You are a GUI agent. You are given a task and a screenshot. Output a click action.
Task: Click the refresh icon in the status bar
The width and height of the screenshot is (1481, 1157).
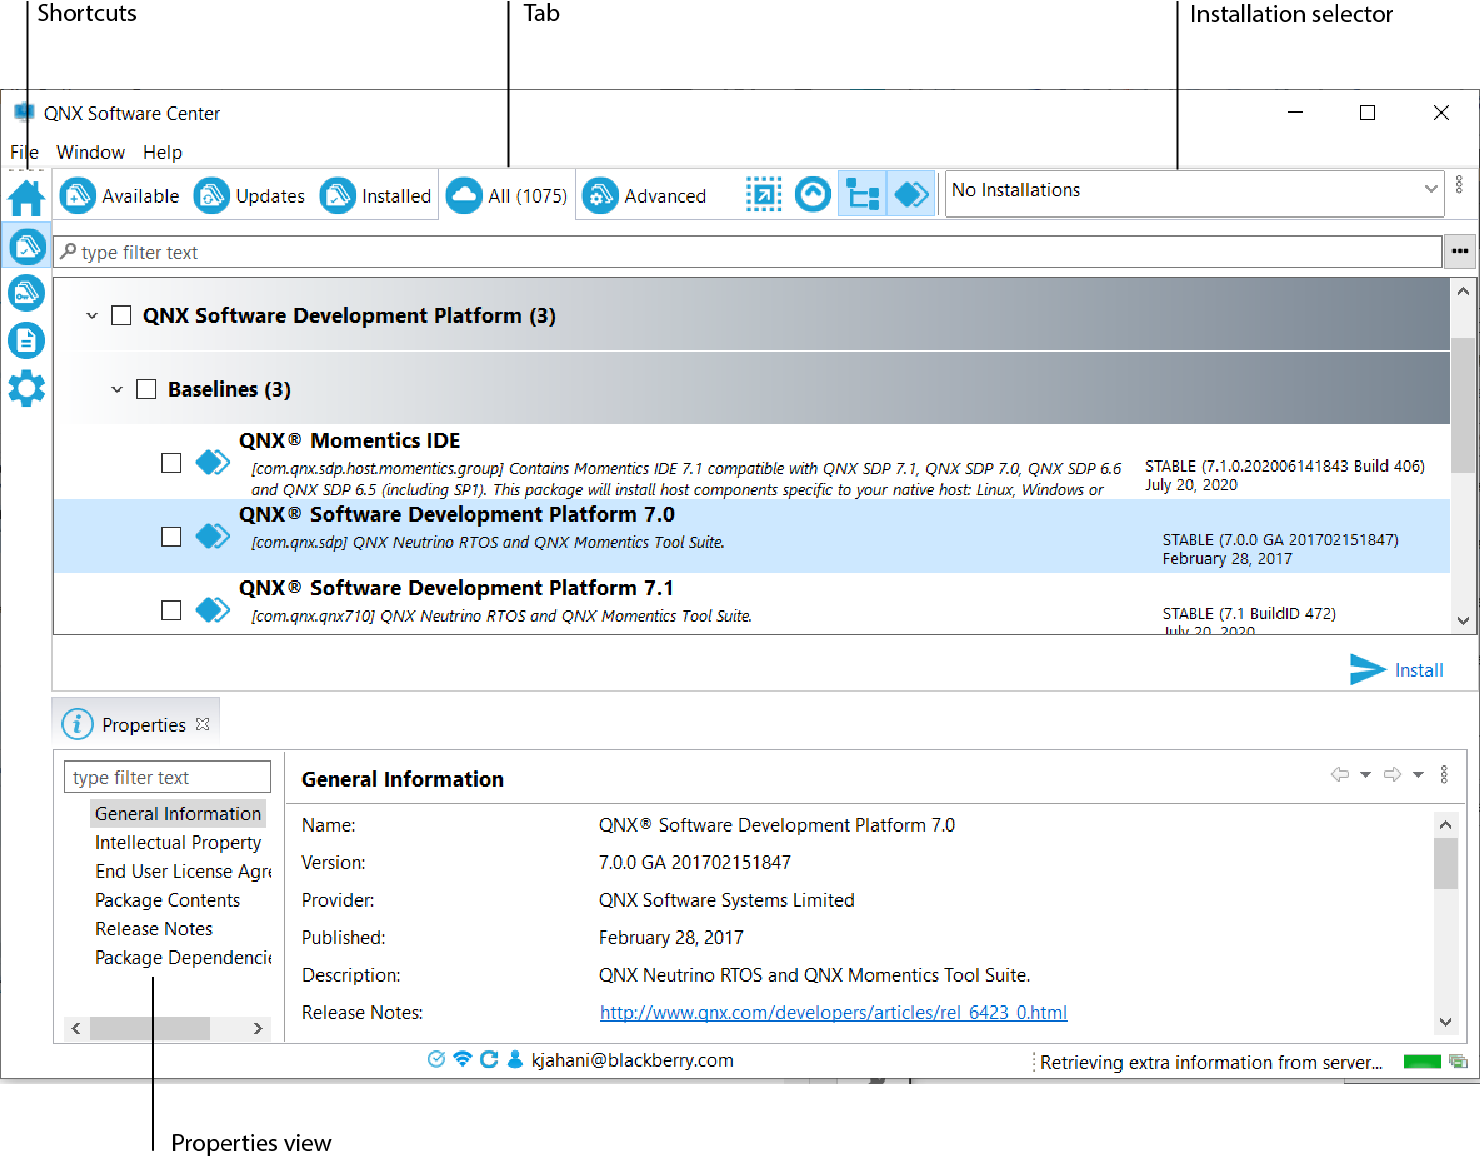point(489,1059)
